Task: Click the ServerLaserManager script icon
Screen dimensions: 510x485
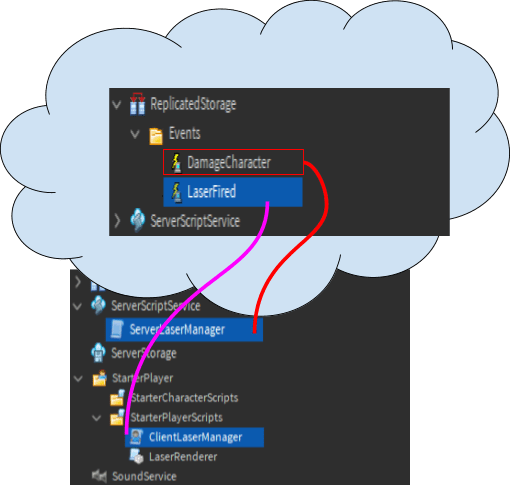Action: tap(117, 329)
